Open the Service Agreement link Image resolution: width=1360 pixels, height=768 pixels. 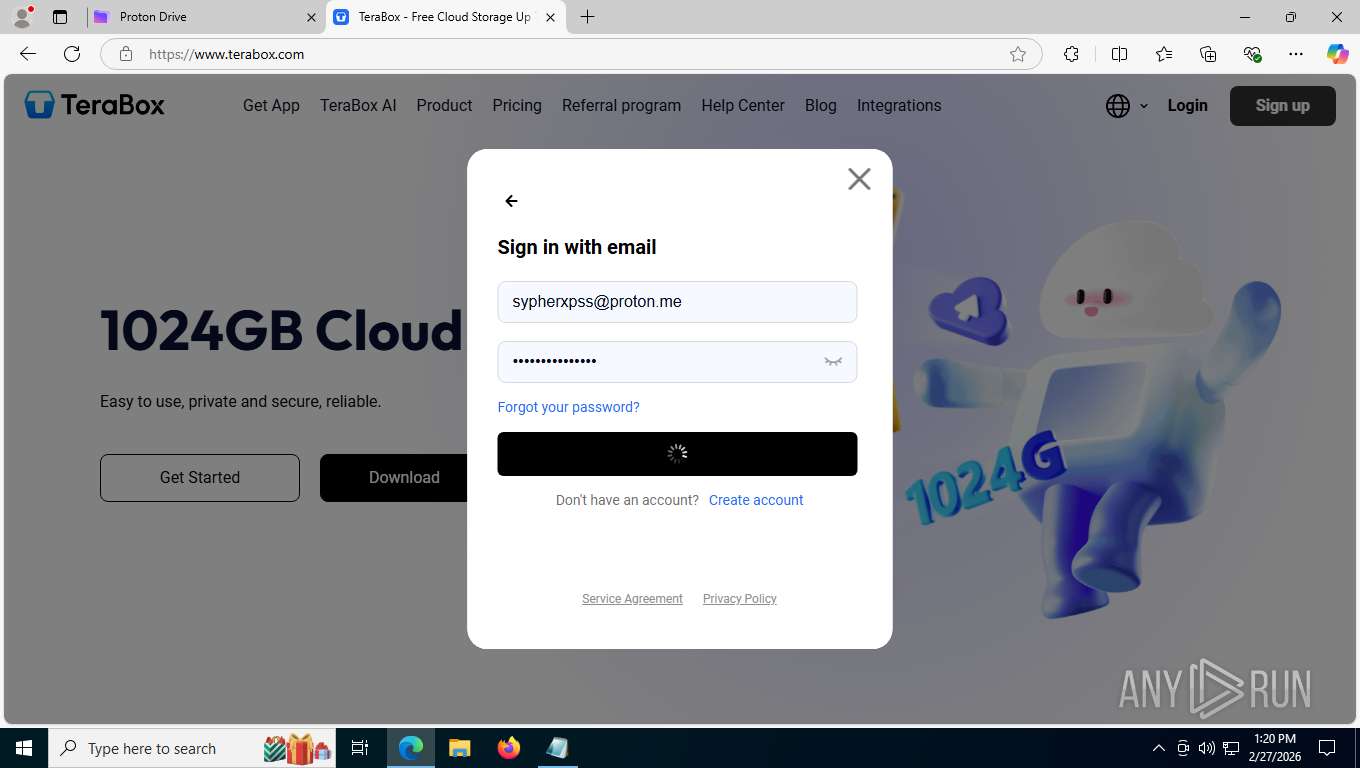click(x=632, y=599)
